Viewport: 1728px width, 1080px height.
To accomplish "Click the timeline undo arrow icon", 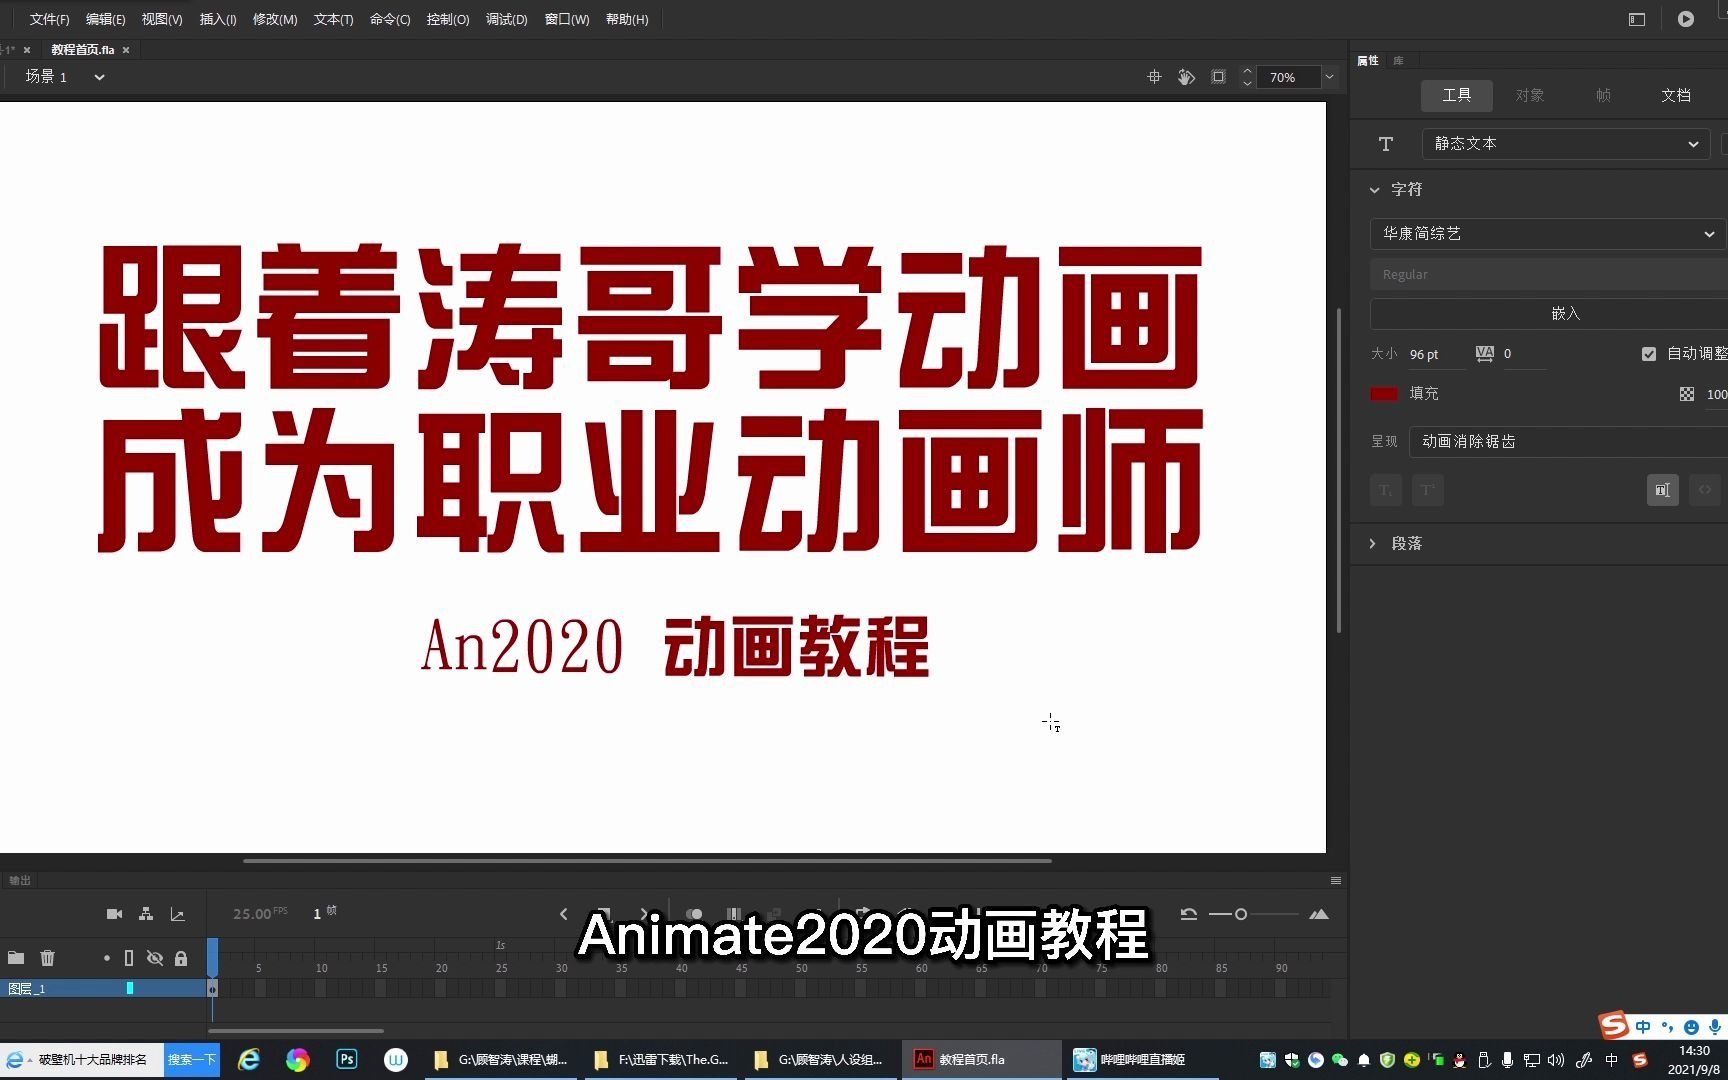I will coord(1188,914).
